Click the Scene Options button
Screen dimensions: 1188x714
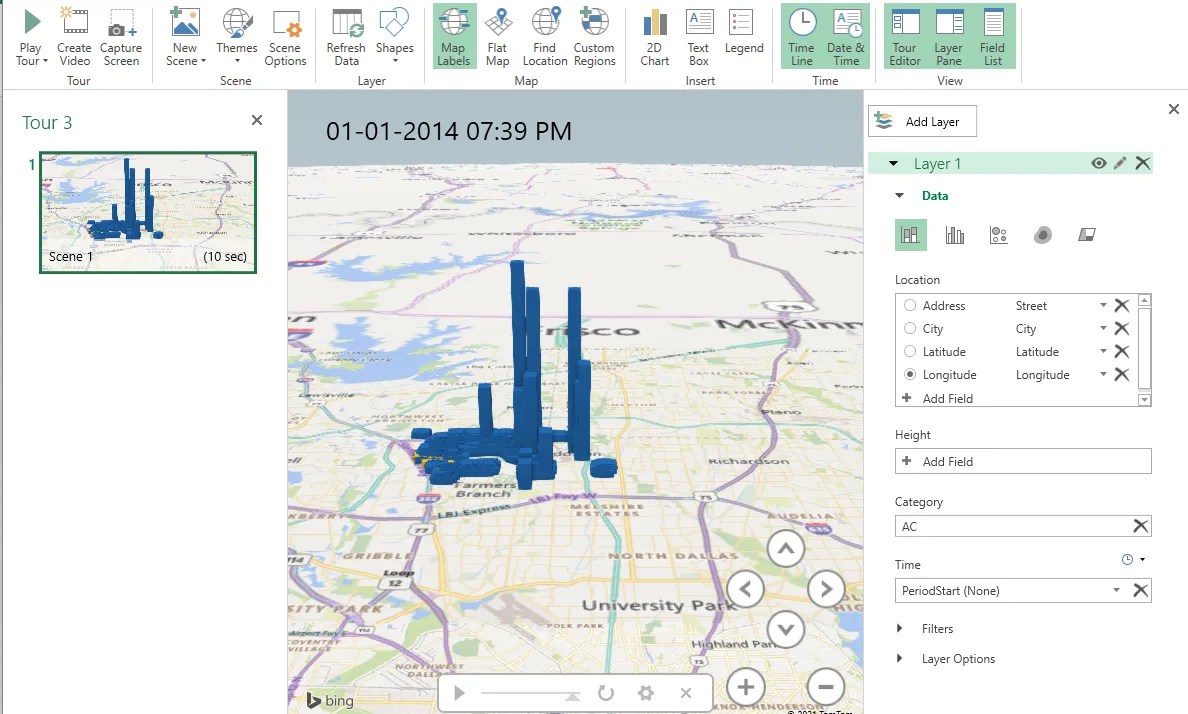coord(286,37)
